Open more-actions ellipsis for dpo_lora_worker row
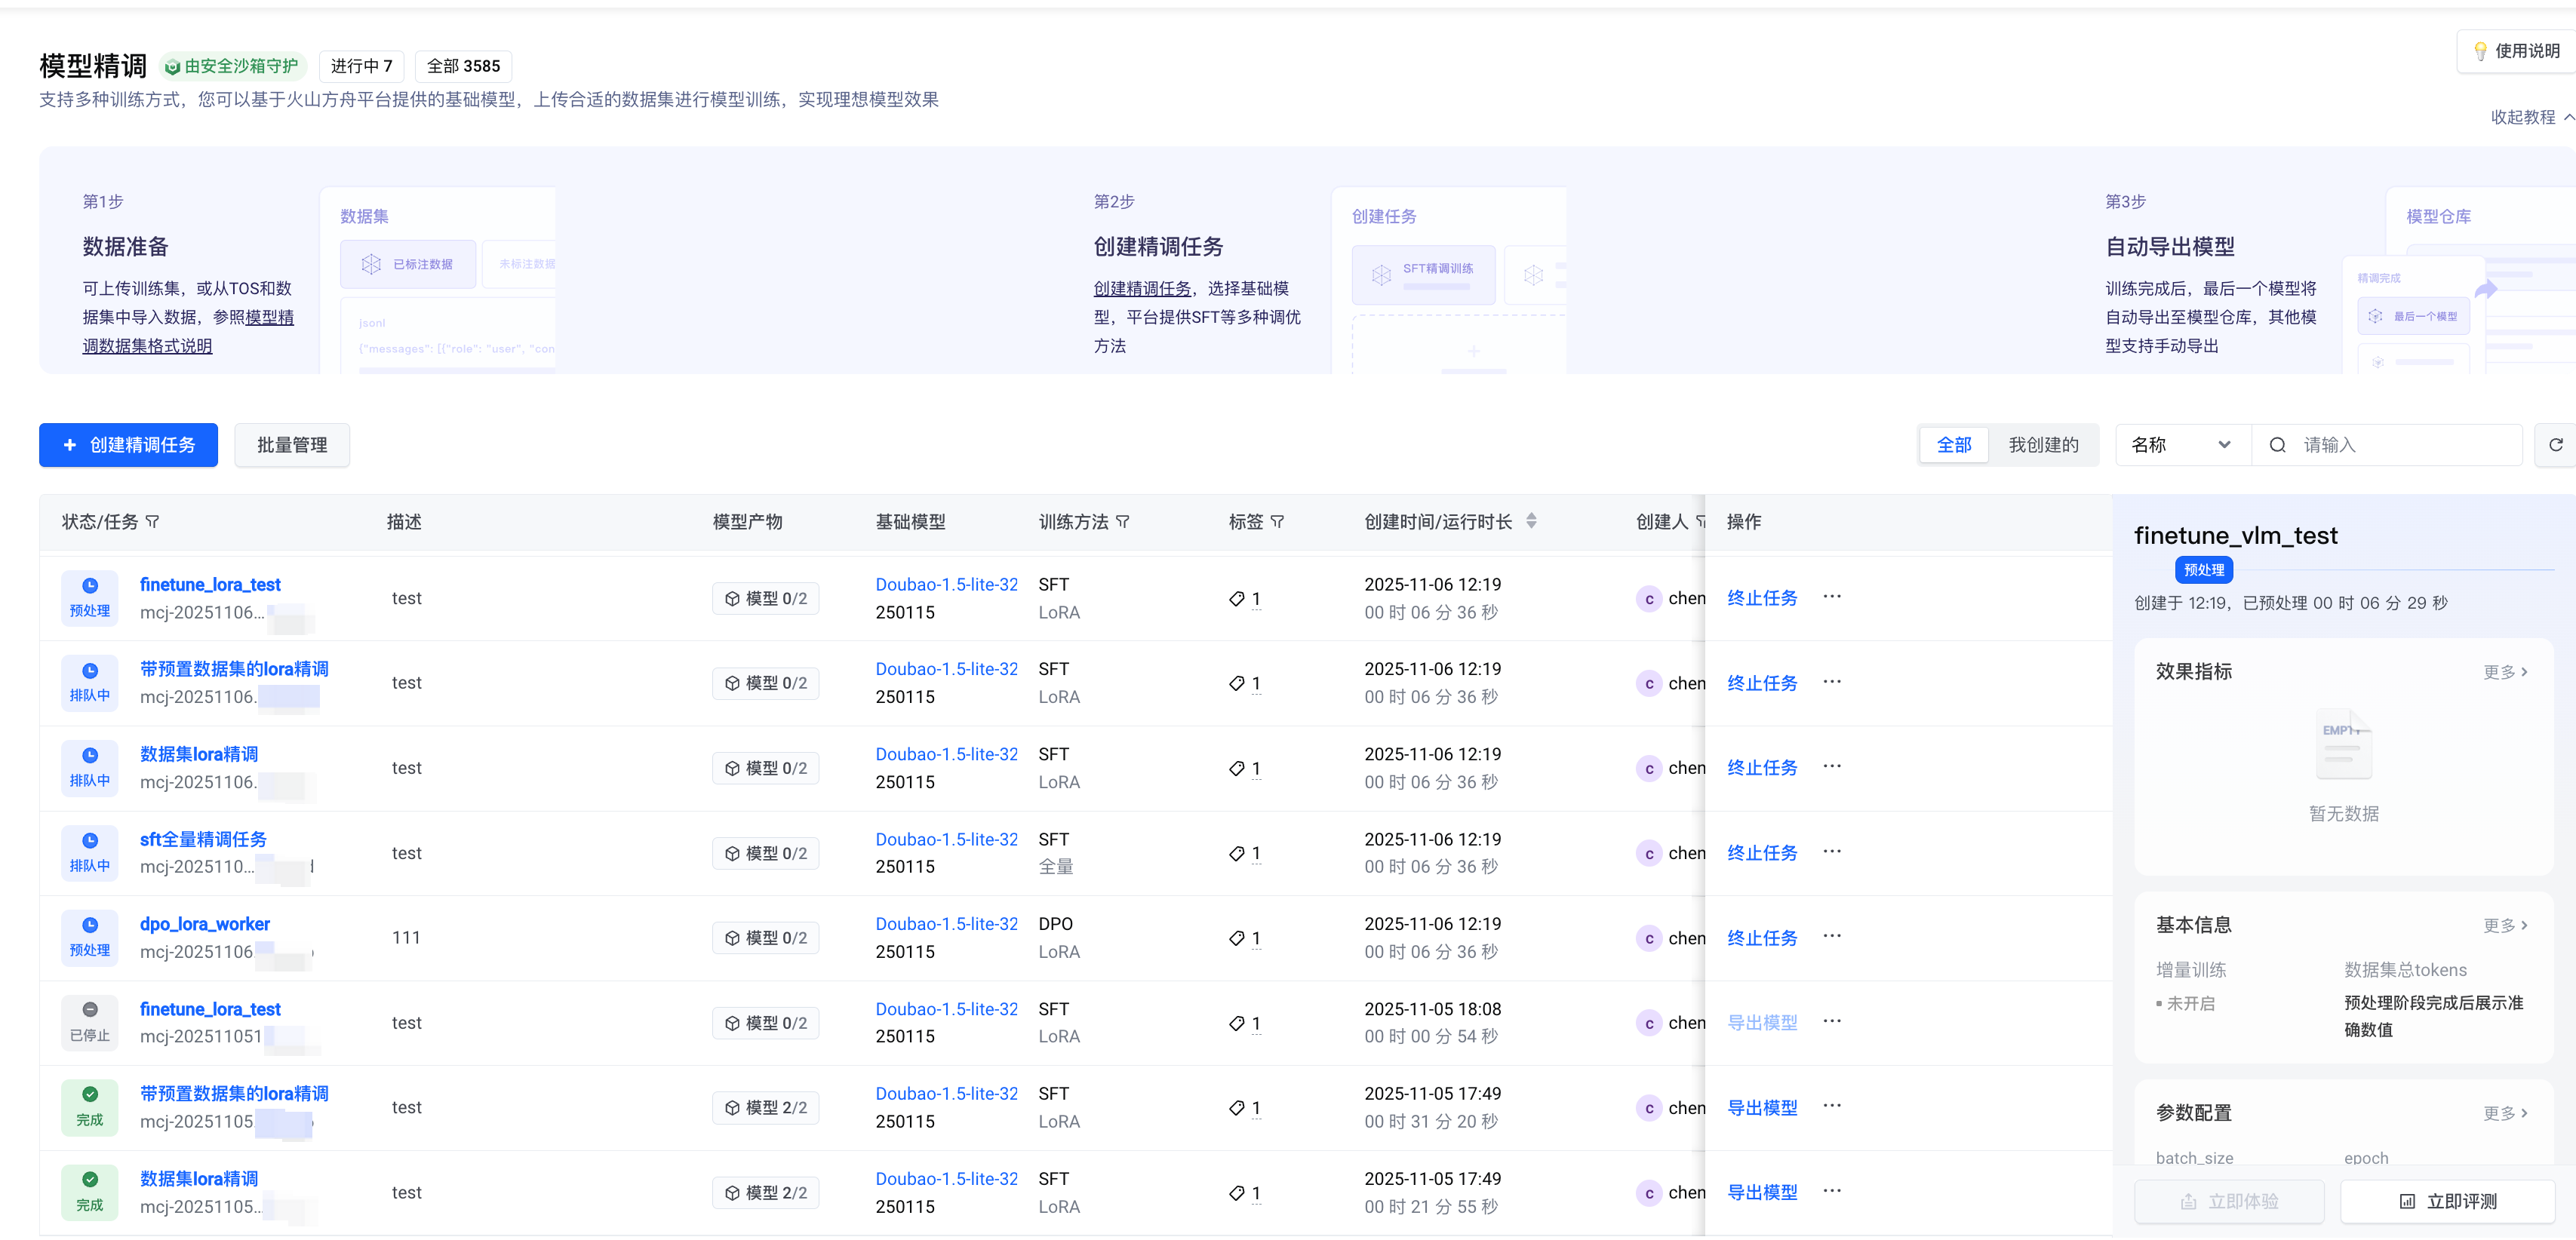The height and width of the screenshot is (1240, 2576). tap(1831, 936)
